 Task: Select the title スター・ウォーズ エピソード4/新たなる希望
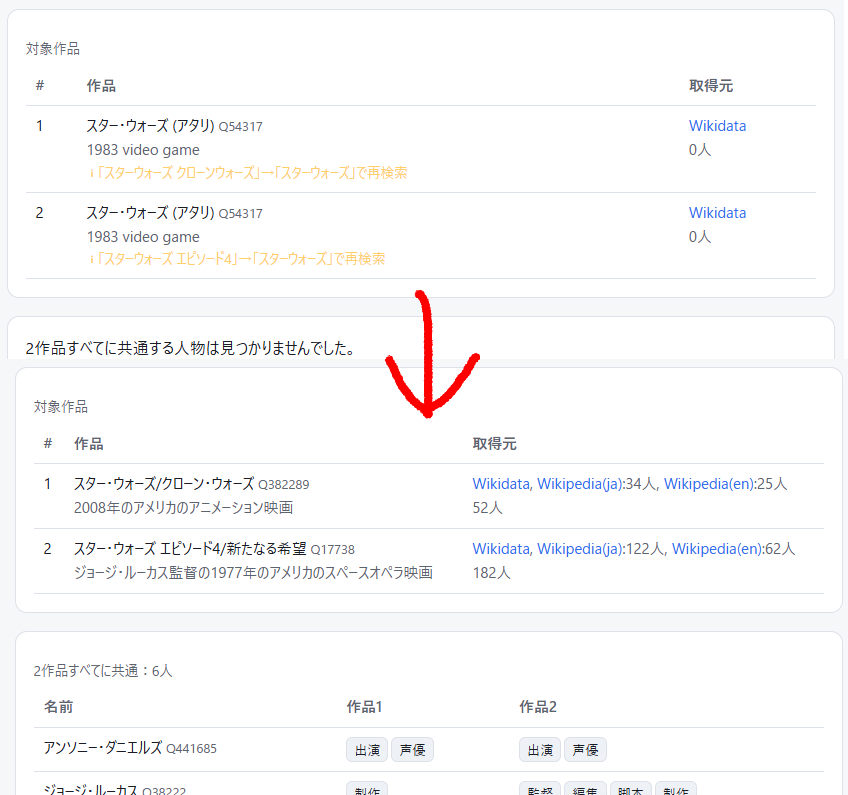(190, 548)
